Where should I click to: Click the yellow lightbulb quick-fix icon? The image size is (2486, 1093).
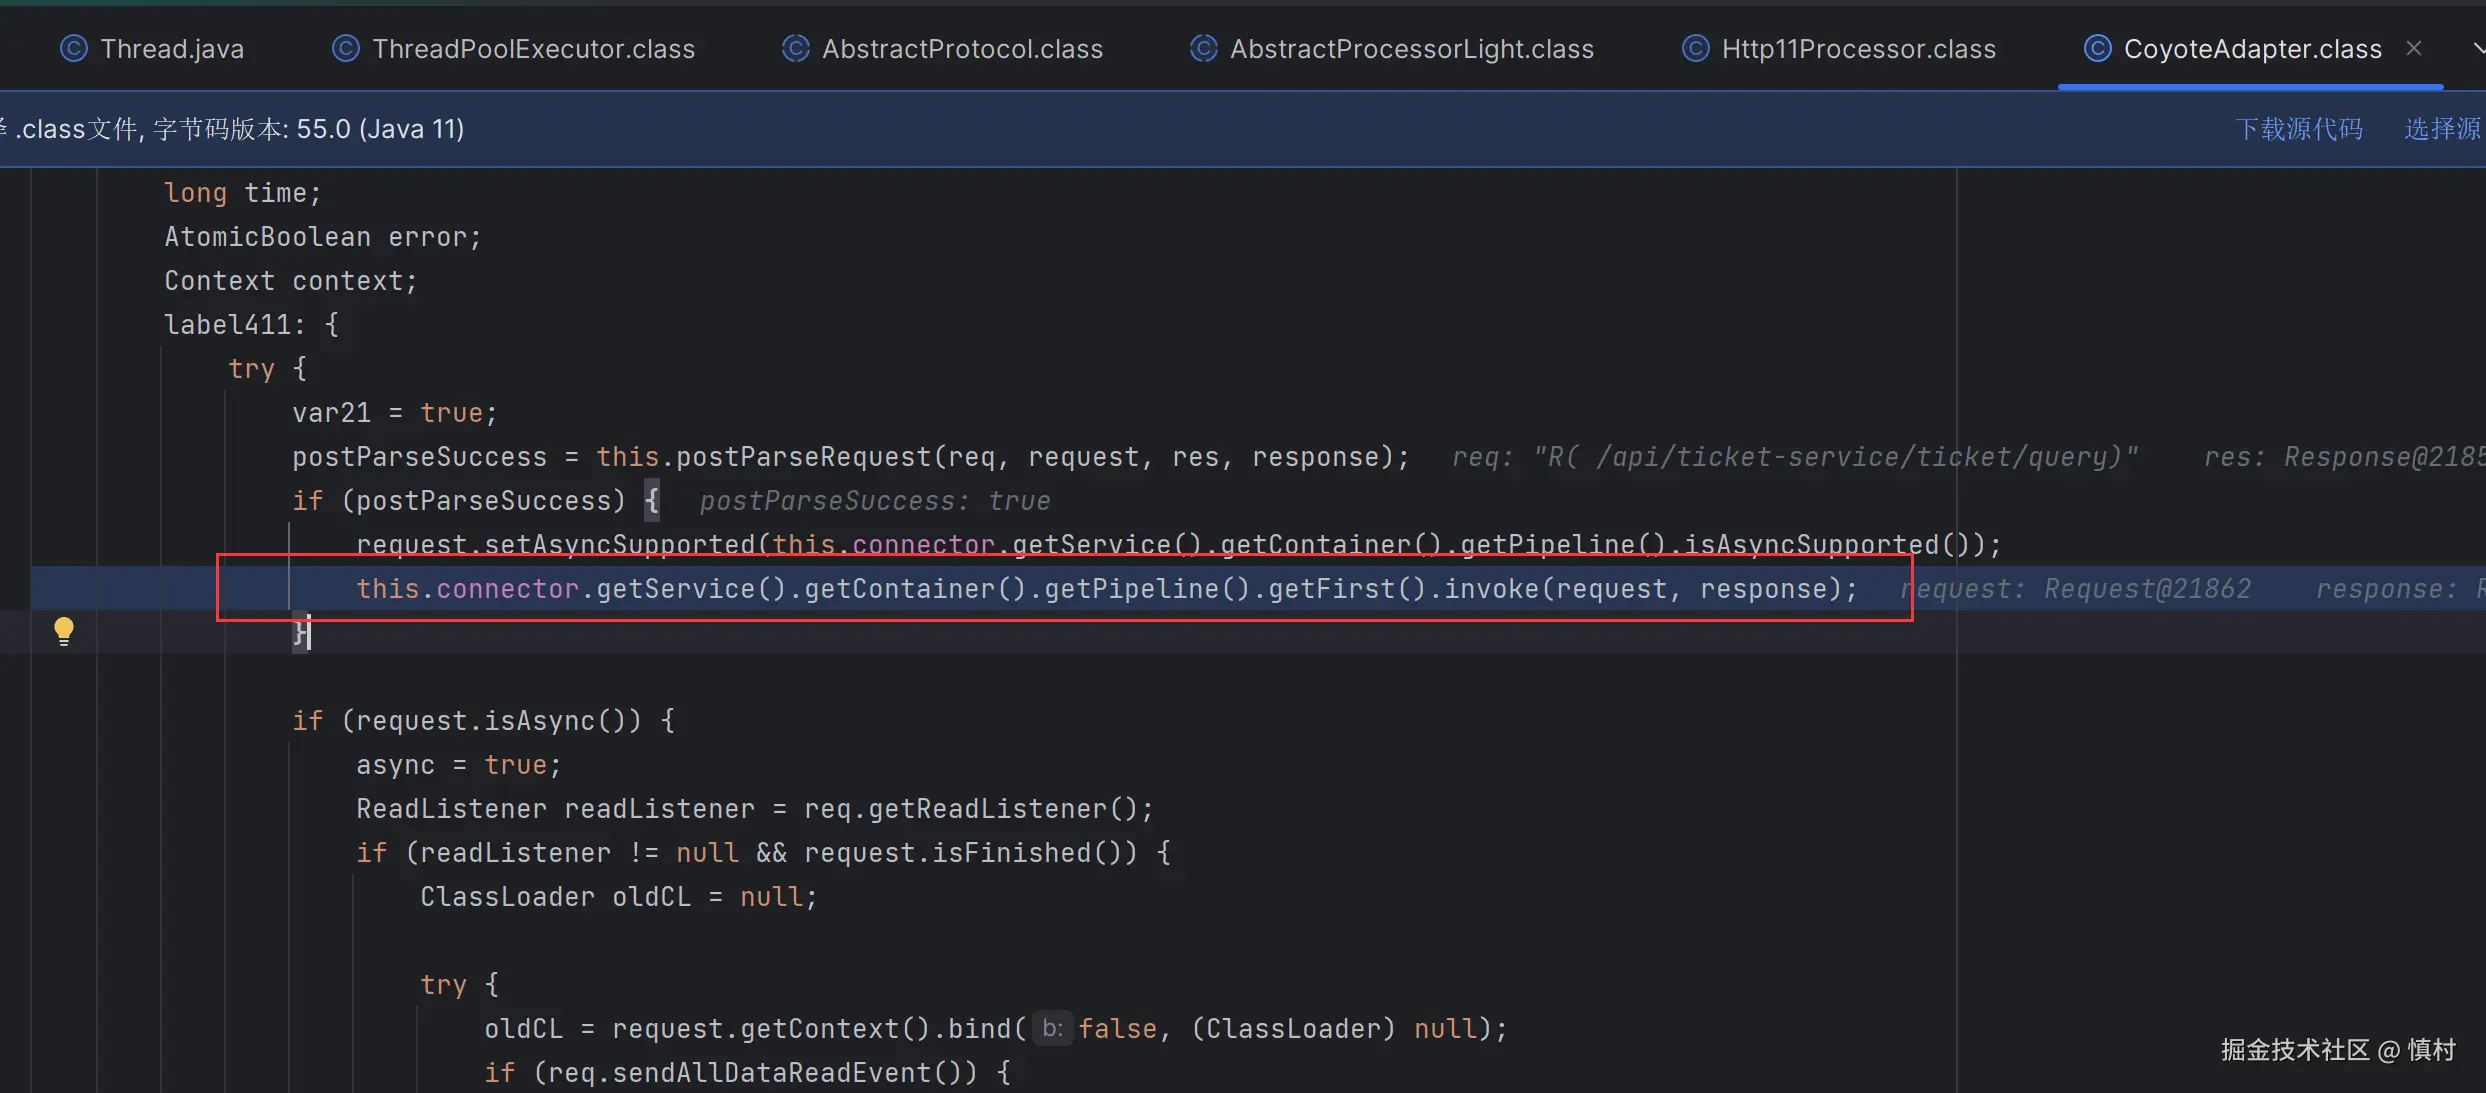tap(63, 631)
